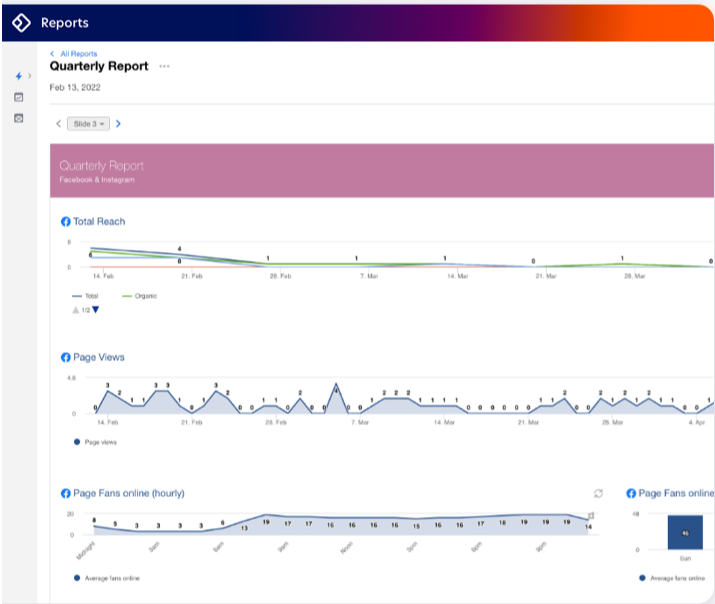Refresh the Page Fans online hourly chart

(598, 493)
